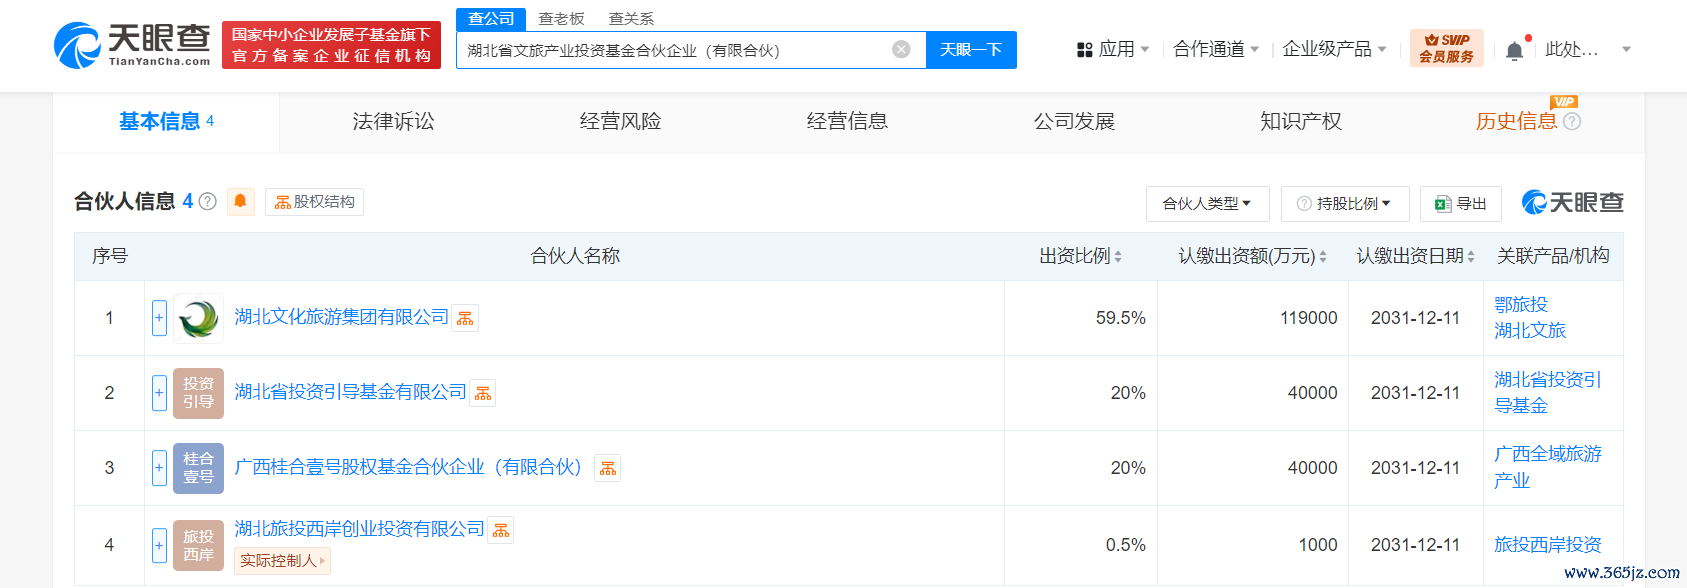The width and height of the screenshot is (1687, 588).
Task: Open 湖北文化旅游集团有限公司 company link
Action: [x=341, y=317]
